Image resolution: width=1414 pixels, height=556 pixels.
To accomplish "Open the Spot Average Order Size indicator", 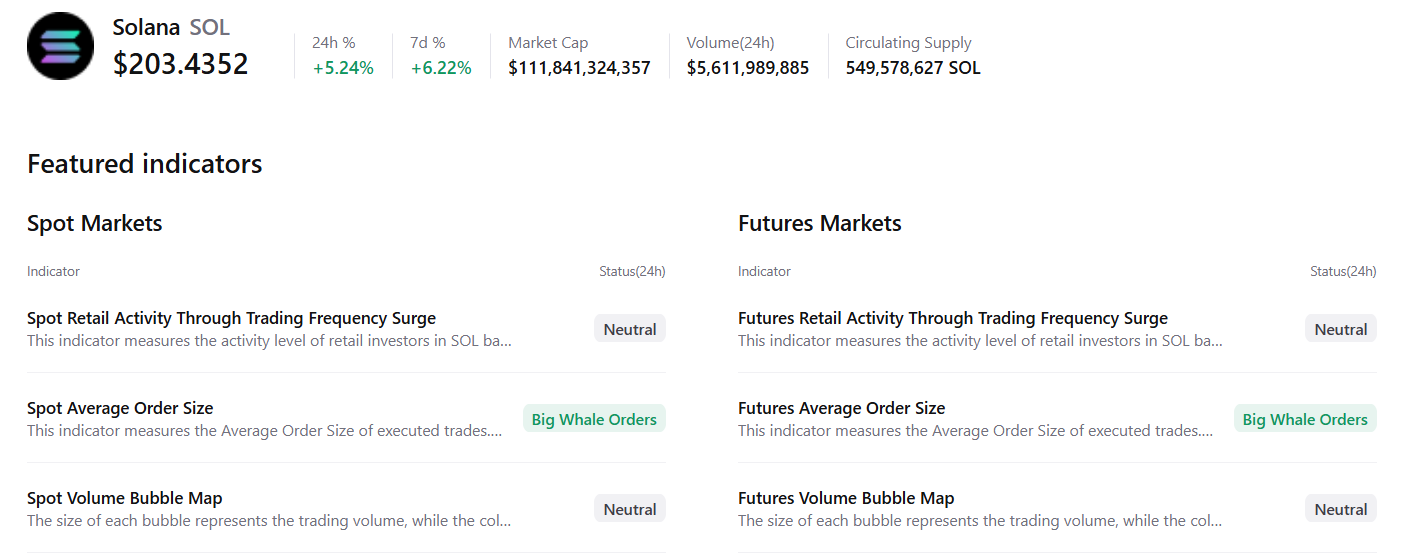I will [x=120, y=409].
